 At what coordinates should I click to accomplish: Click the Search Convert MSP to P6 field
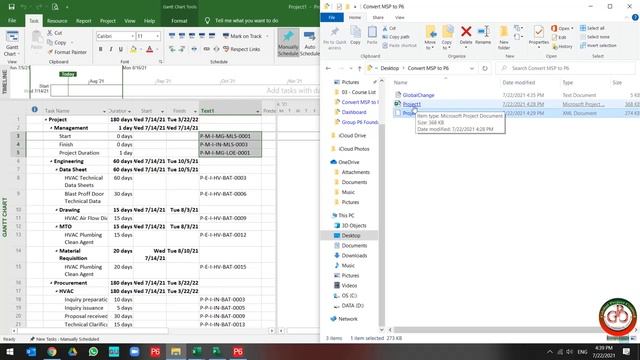[565, 68]
